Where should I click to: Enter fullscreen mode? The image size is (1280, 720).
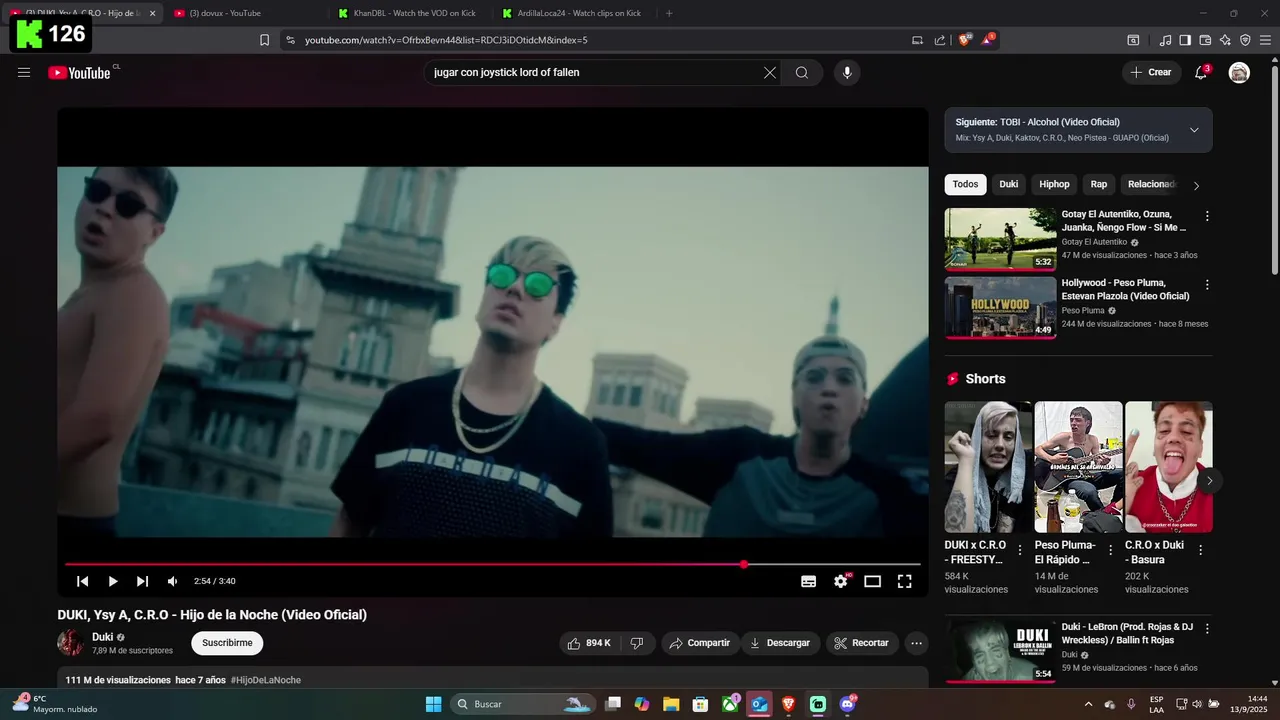pyautogui.click(x=905, y=581)
